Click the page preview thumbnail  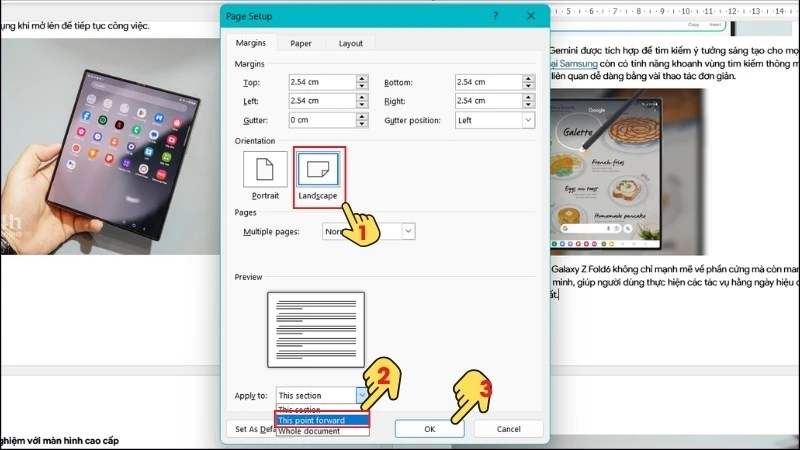pyautogui.click(x=316, y=330)
